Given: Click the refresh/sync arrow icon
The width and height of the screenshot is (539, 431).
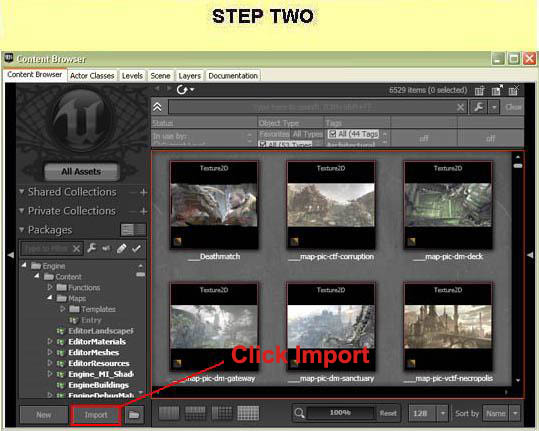Looking at the screenshot, I should click(182, 90).
